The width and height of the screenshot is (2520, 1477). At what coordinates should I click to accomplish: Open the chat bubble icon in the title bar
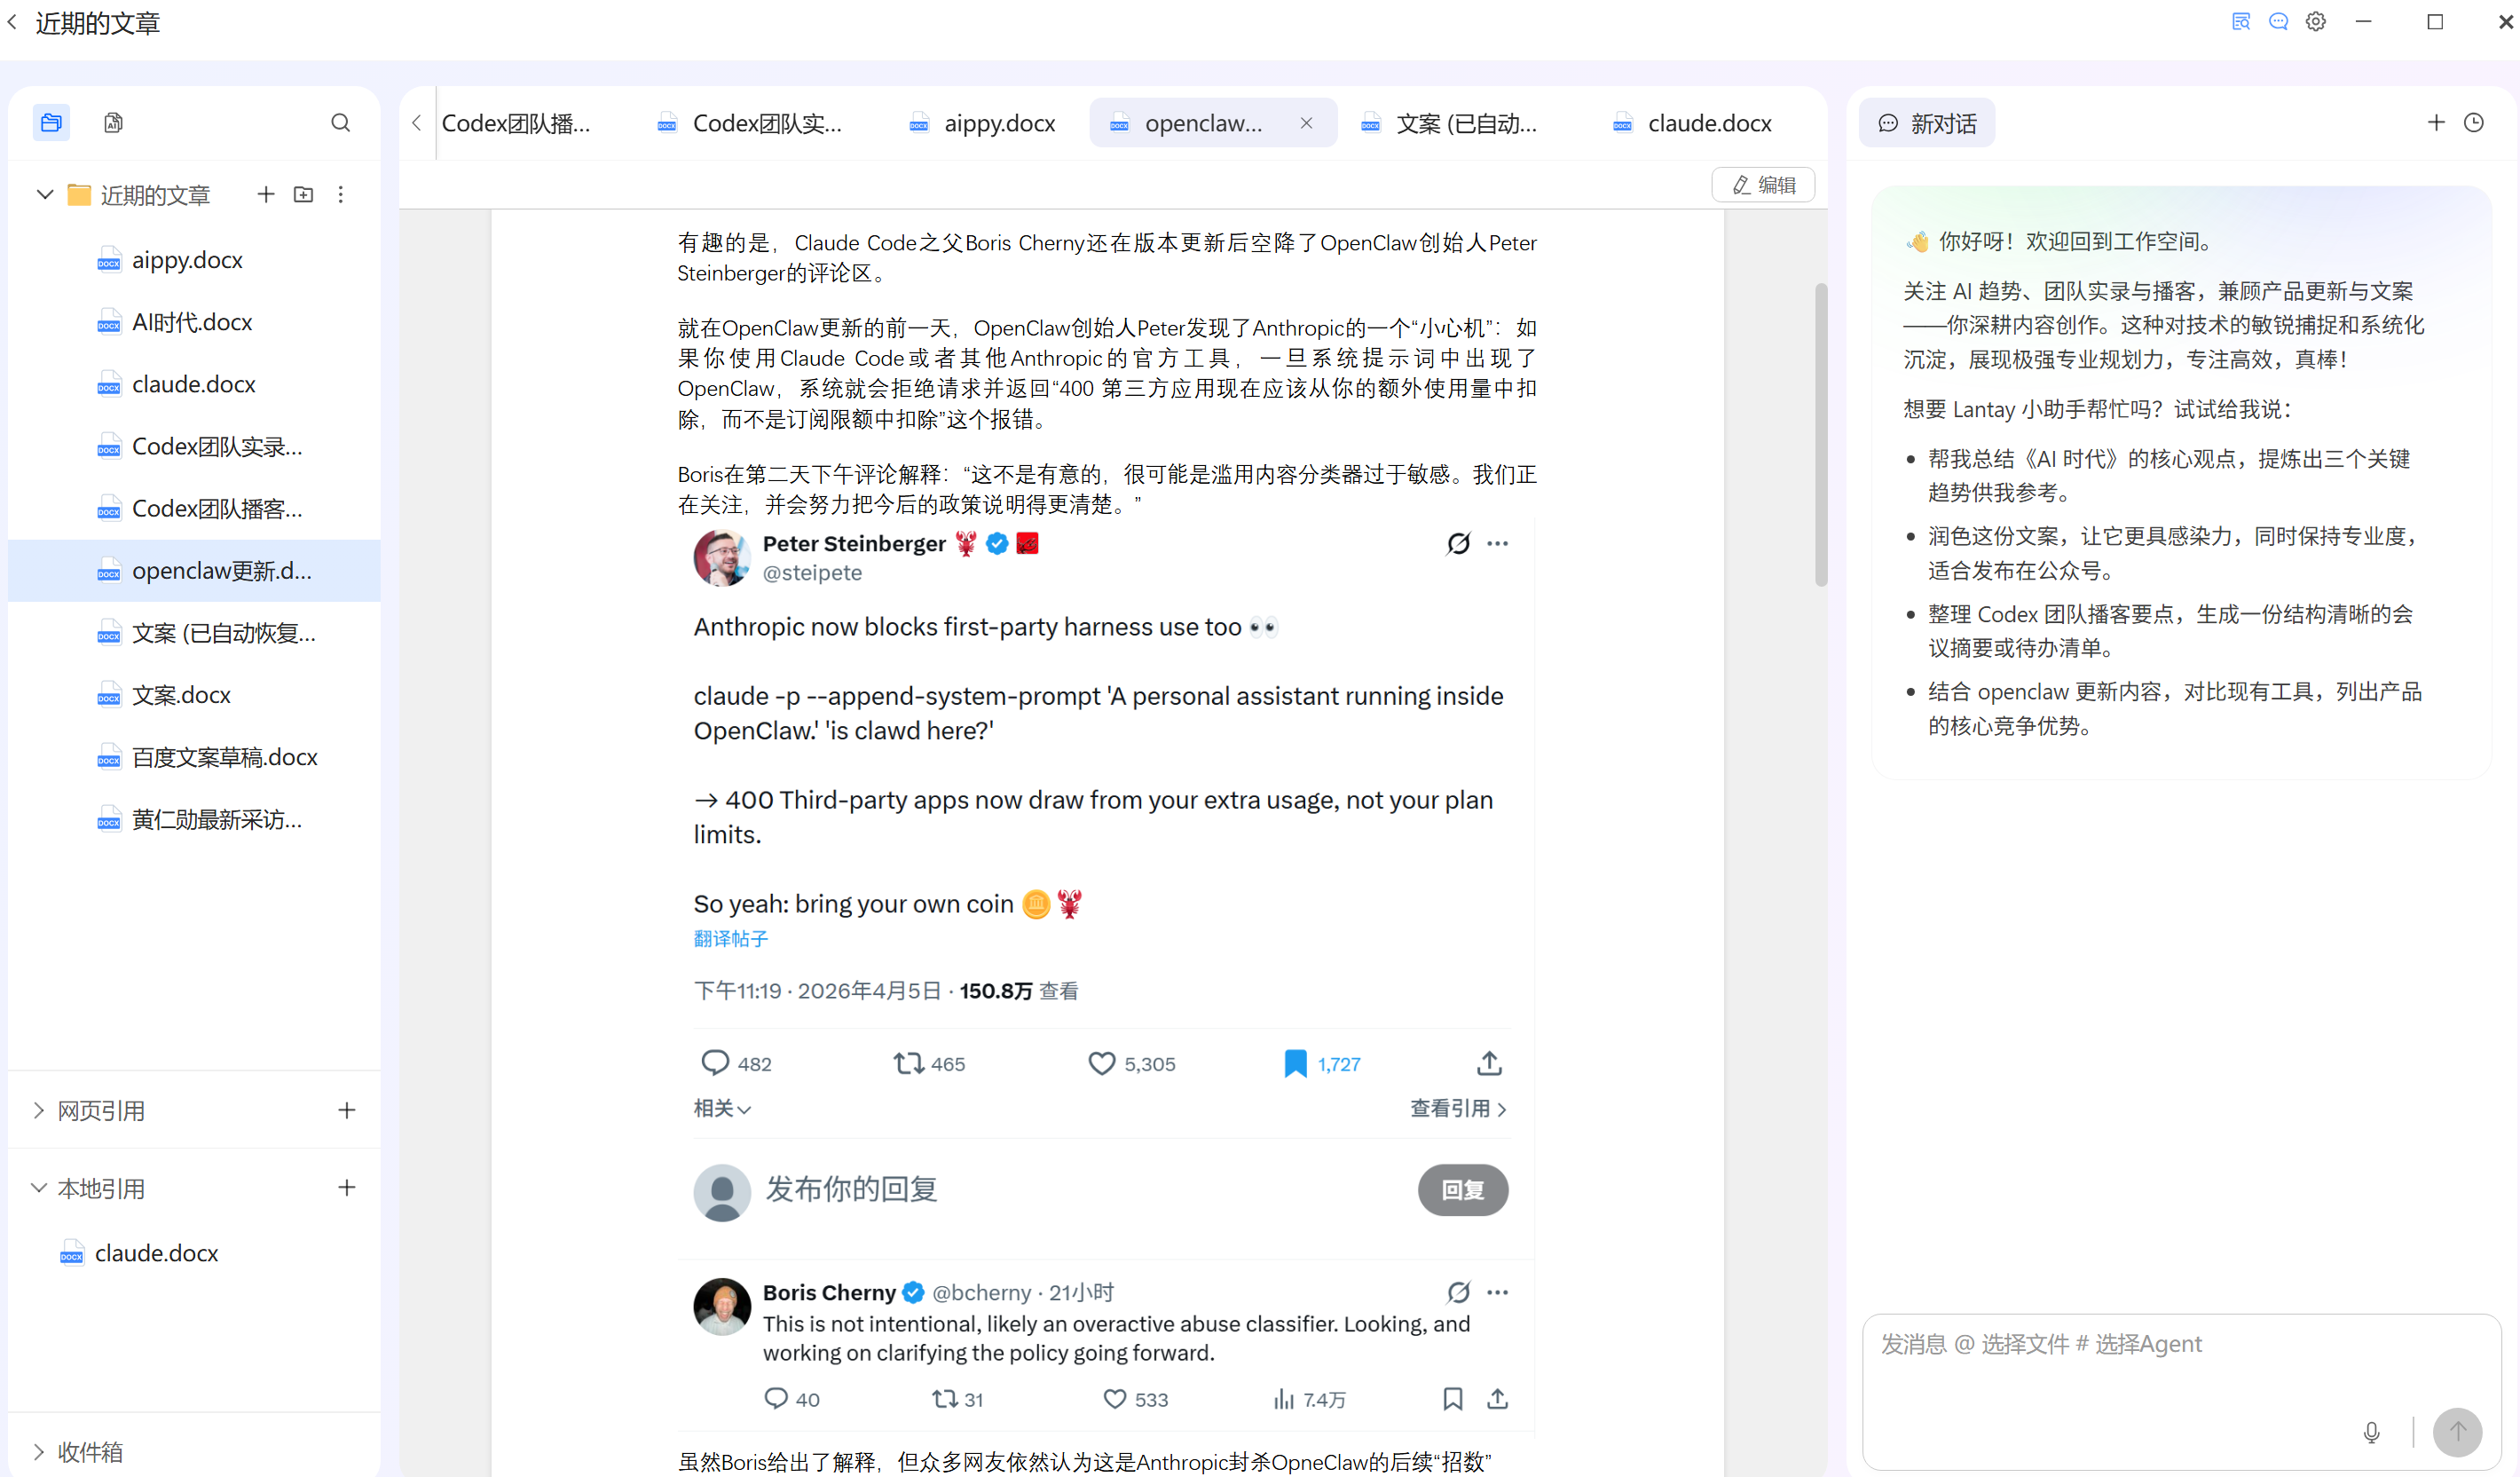pos(2278,21)
